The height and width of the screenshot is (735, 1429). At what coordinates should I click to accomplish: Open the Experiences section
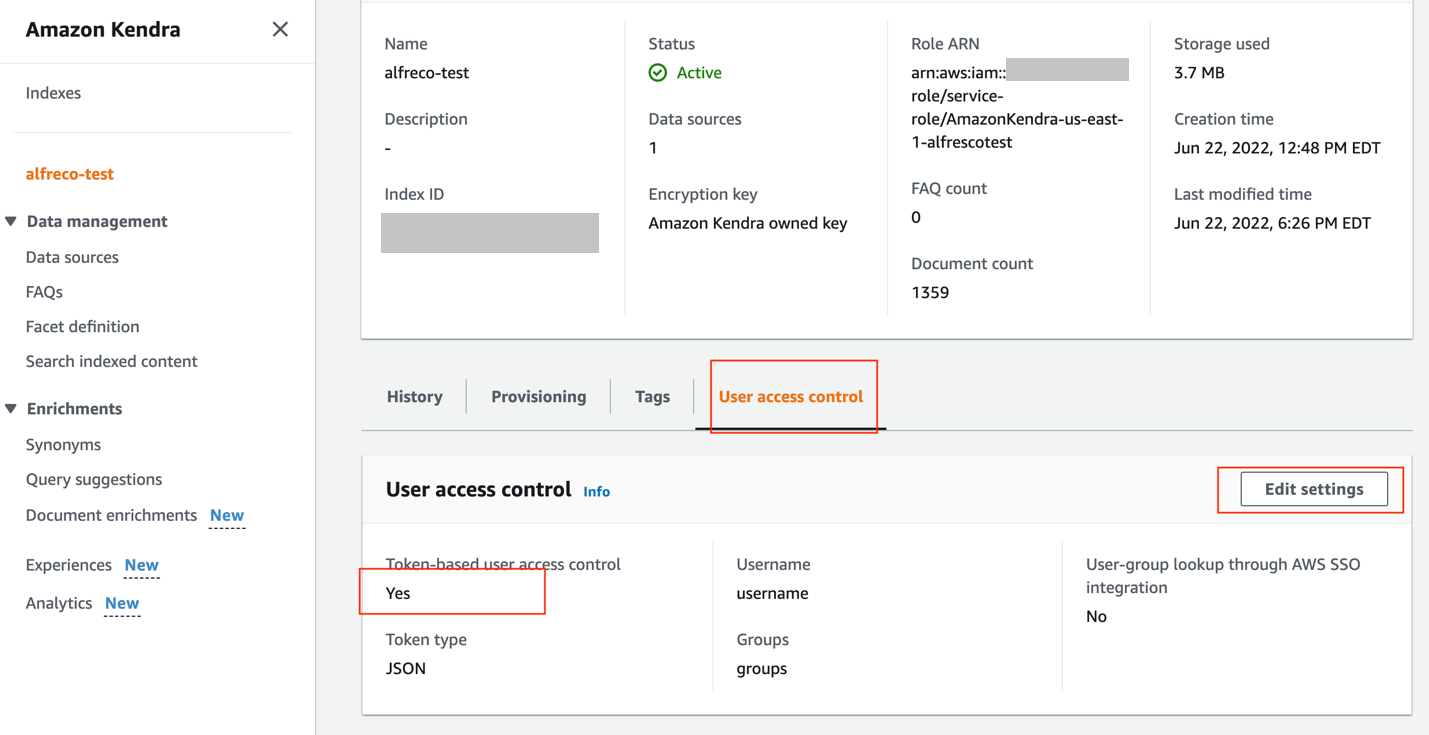click(68, 565)
